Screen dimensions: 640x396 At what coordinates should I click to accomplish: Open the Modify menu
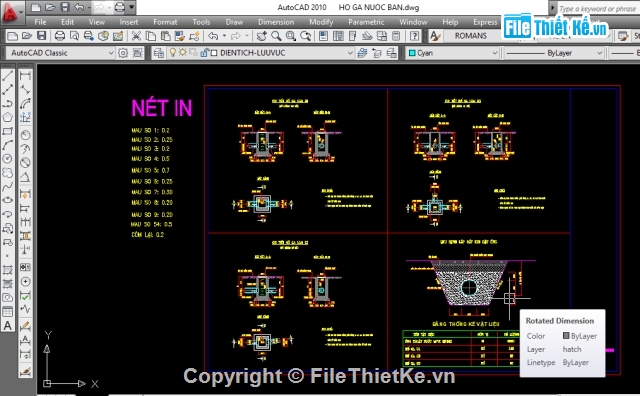coord(321,22)
